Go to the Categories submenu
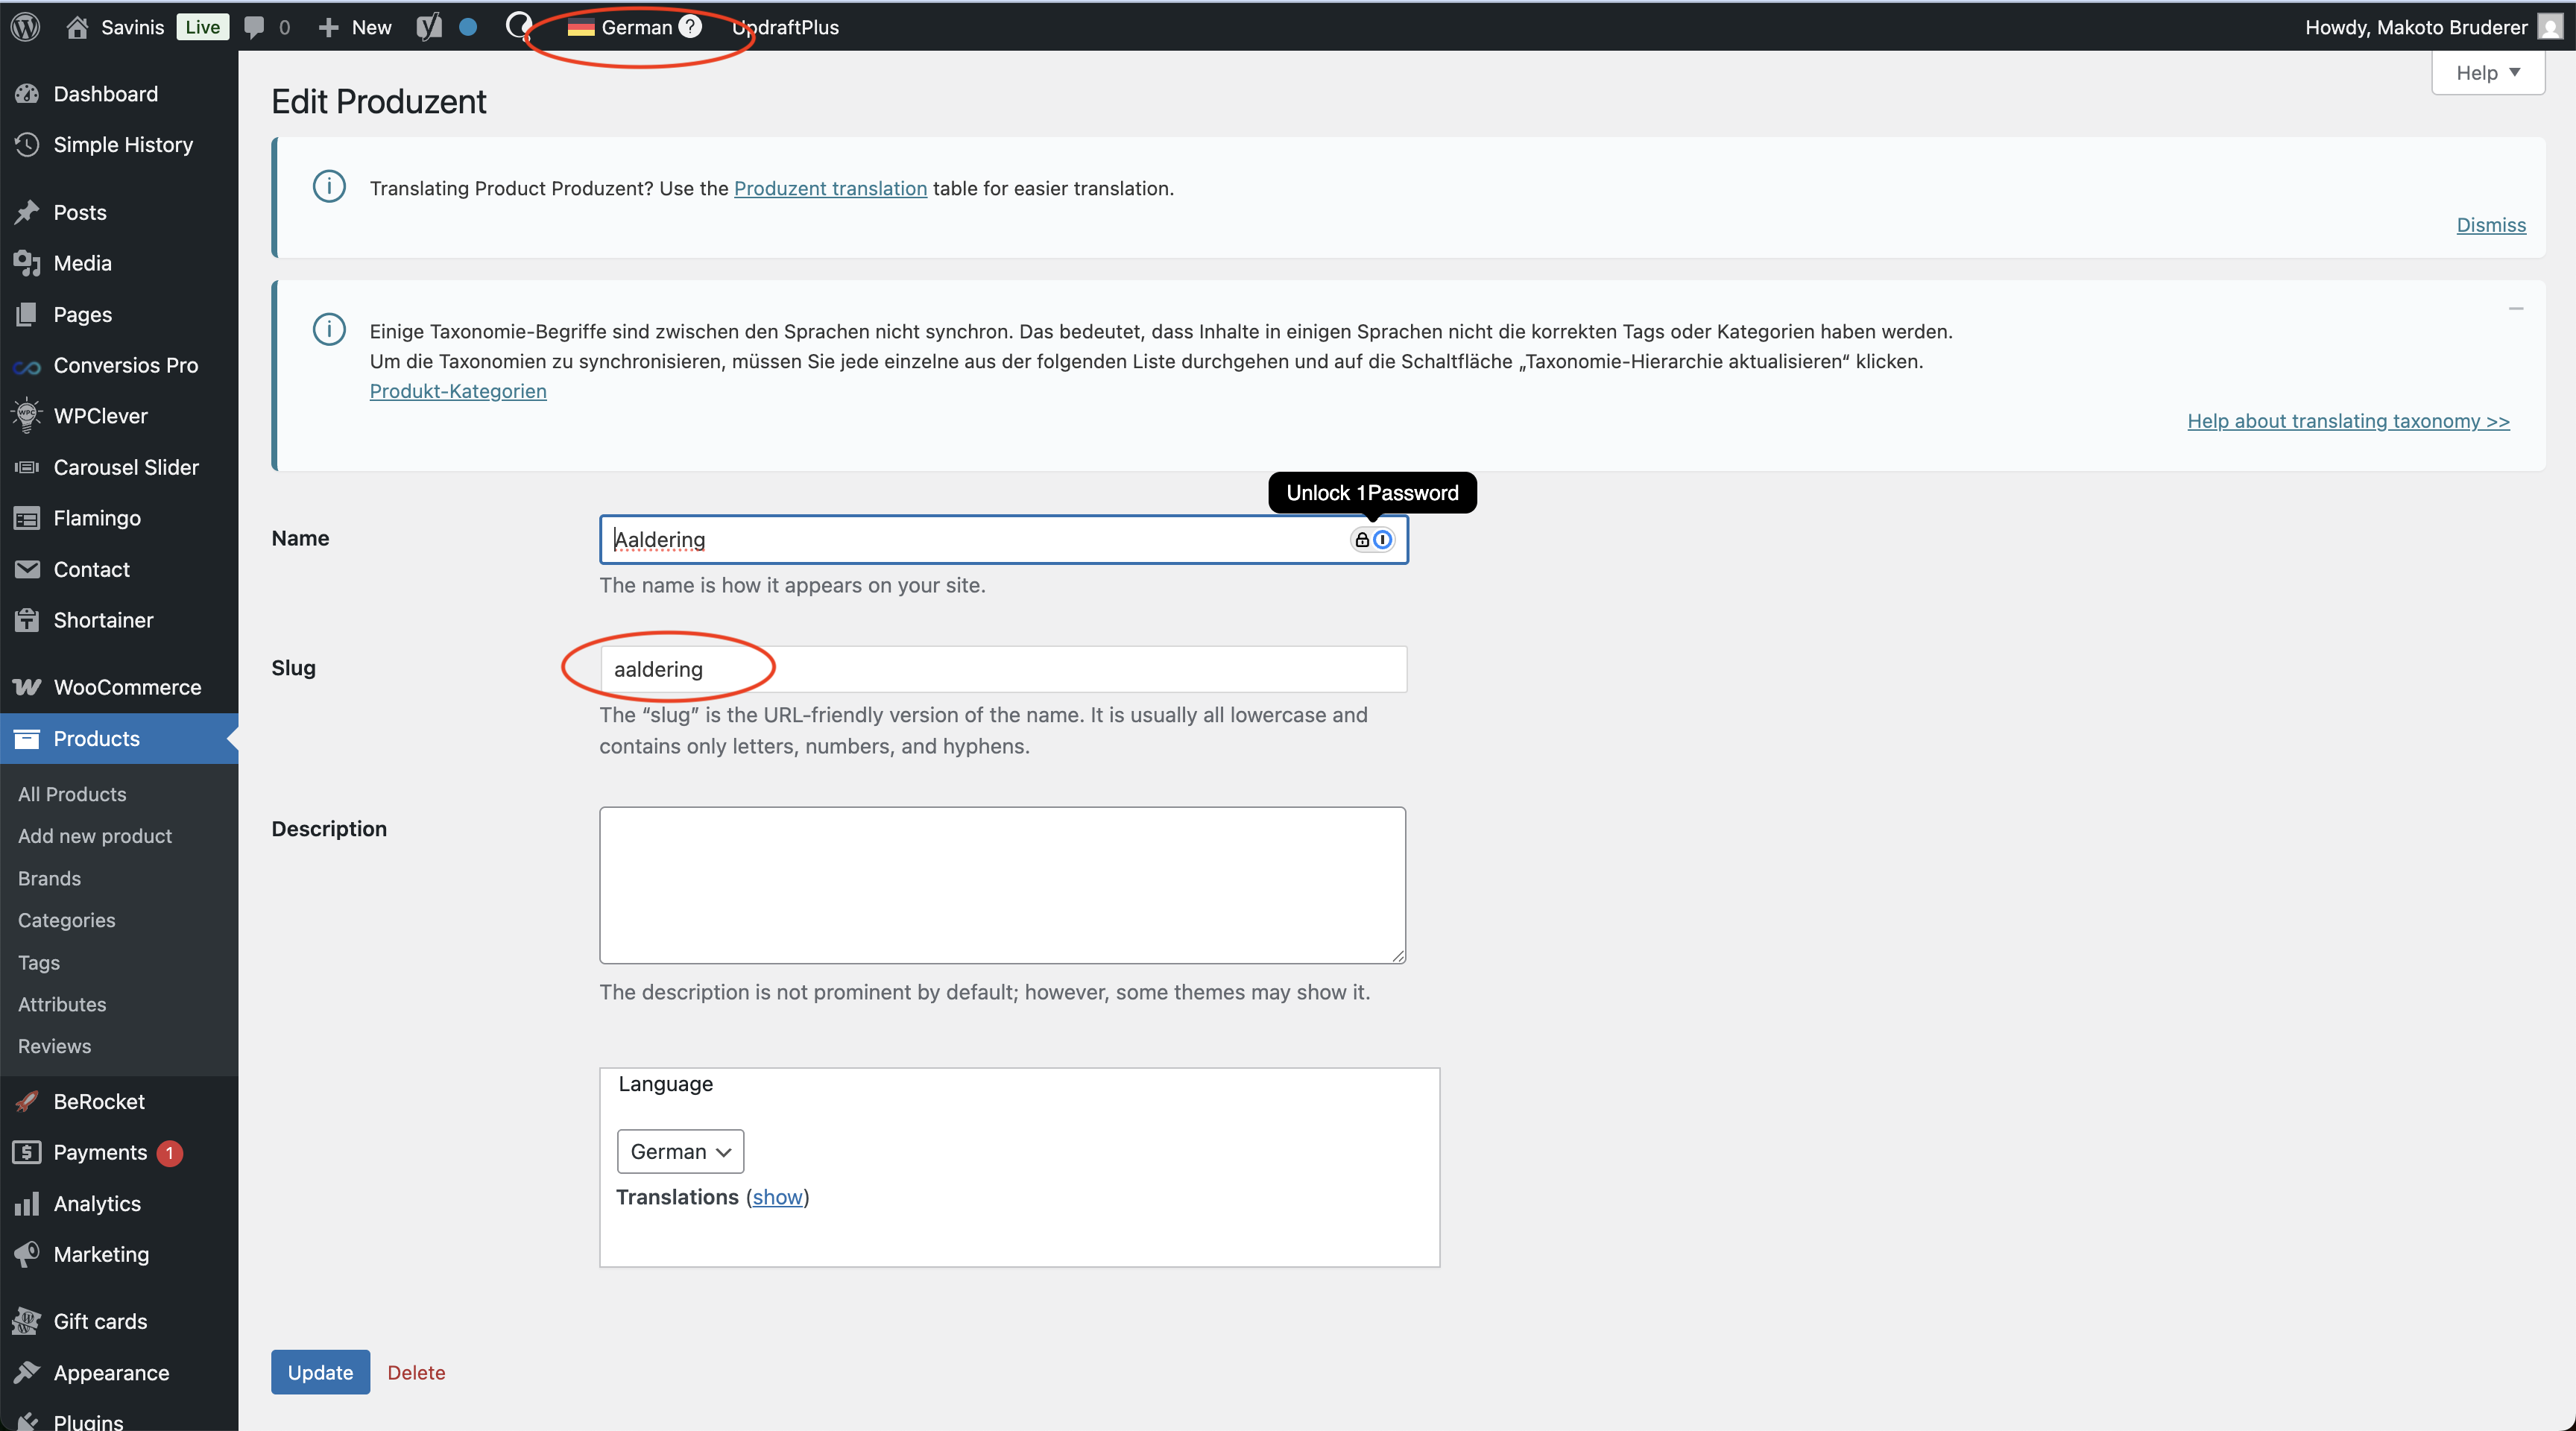Image resolution: width=2576 pixels, height=1431 pixels. tap(66, 920)
